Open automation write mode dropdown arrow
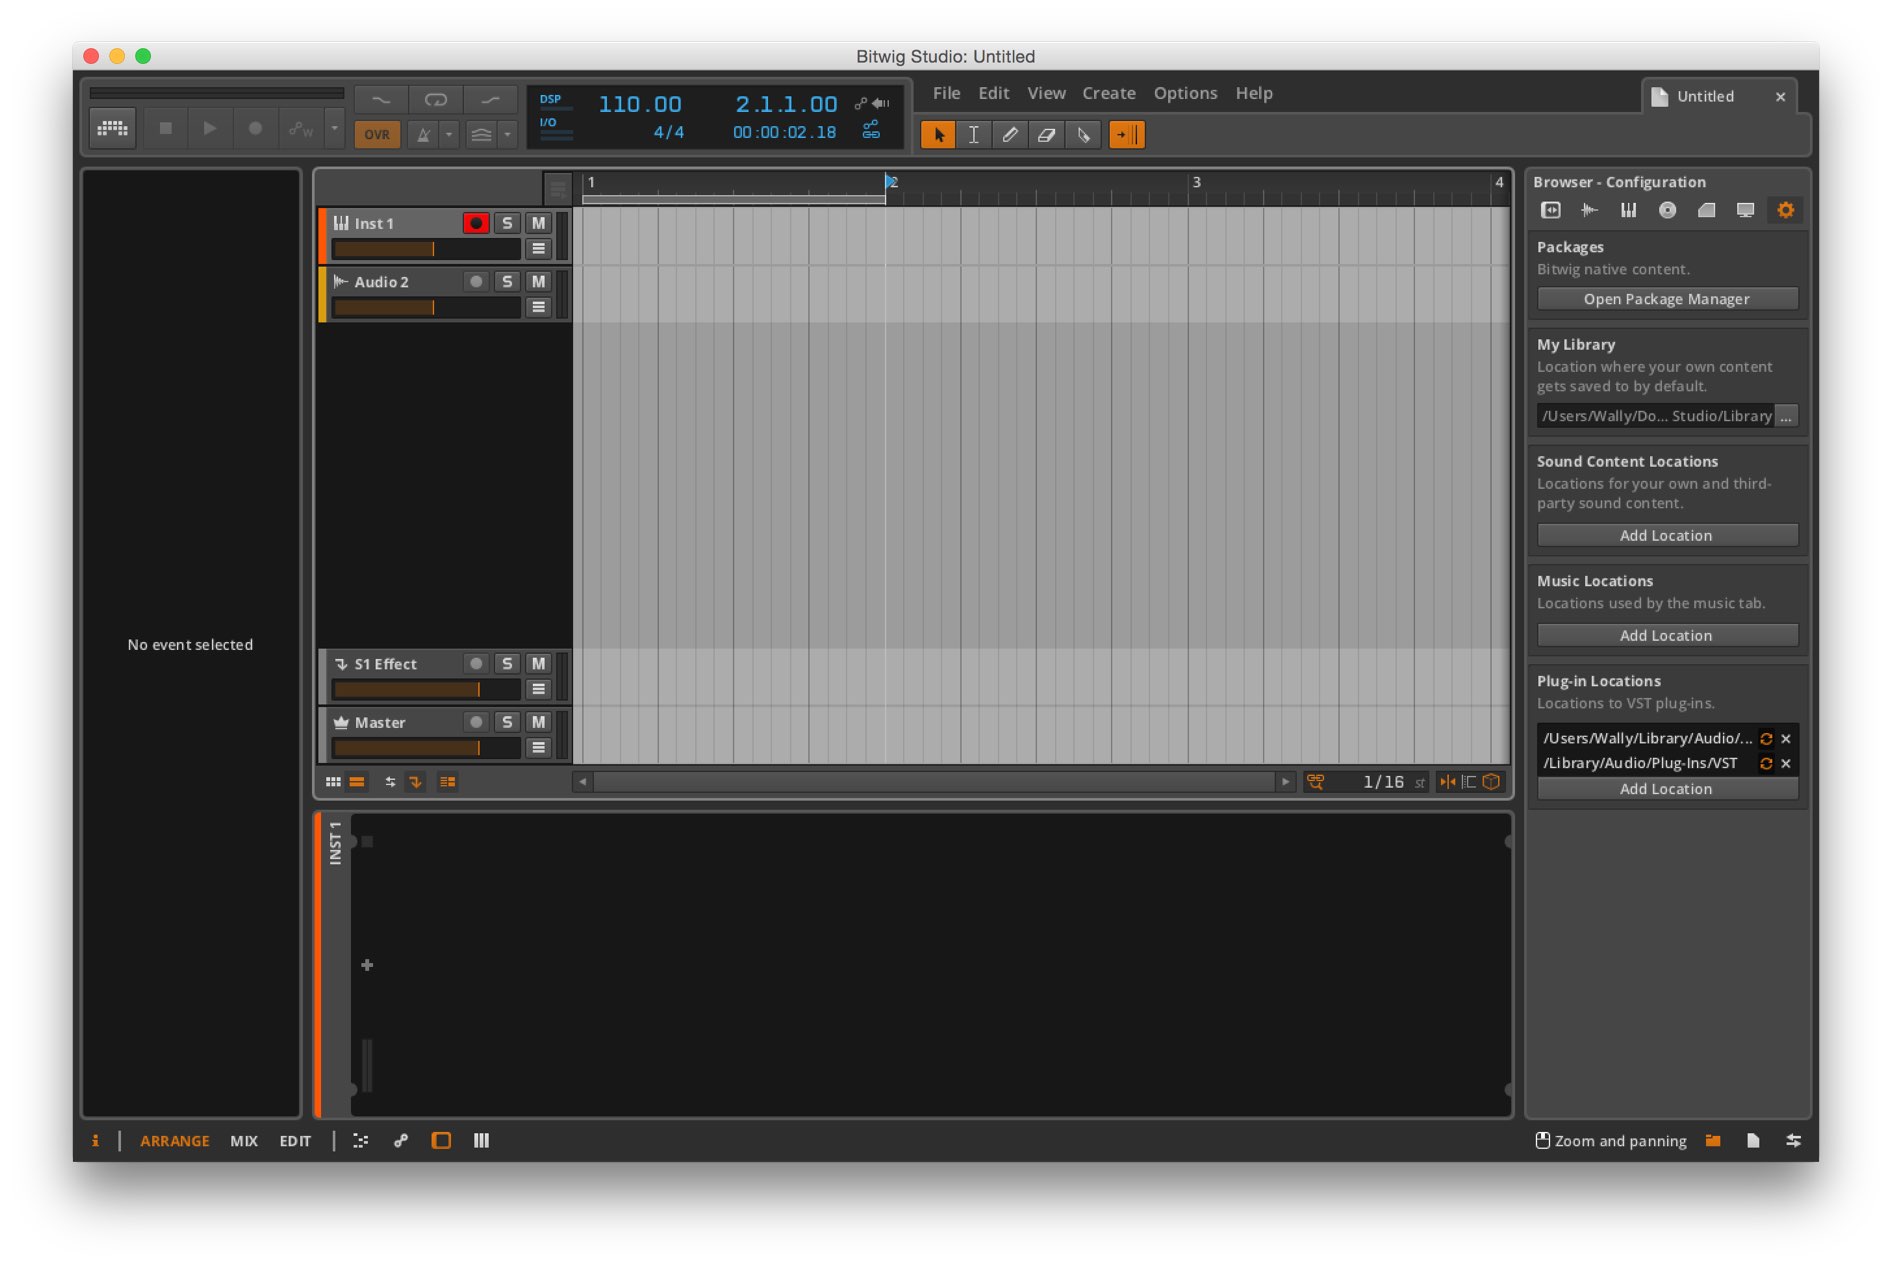This screenshot has width=1892, height=1266. (335, 129)
